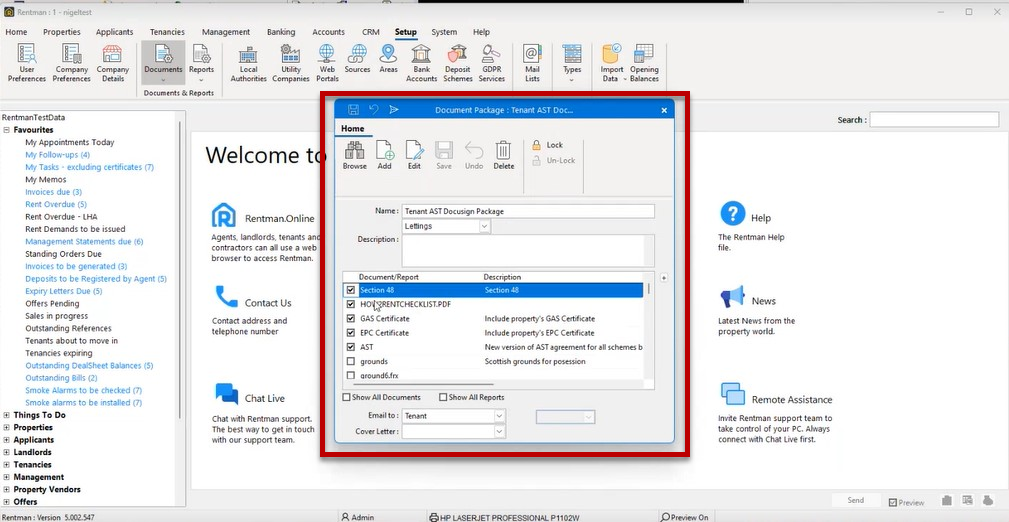Click the Send button at bottom right
1009x522 pixels.
tap(855, 500)
